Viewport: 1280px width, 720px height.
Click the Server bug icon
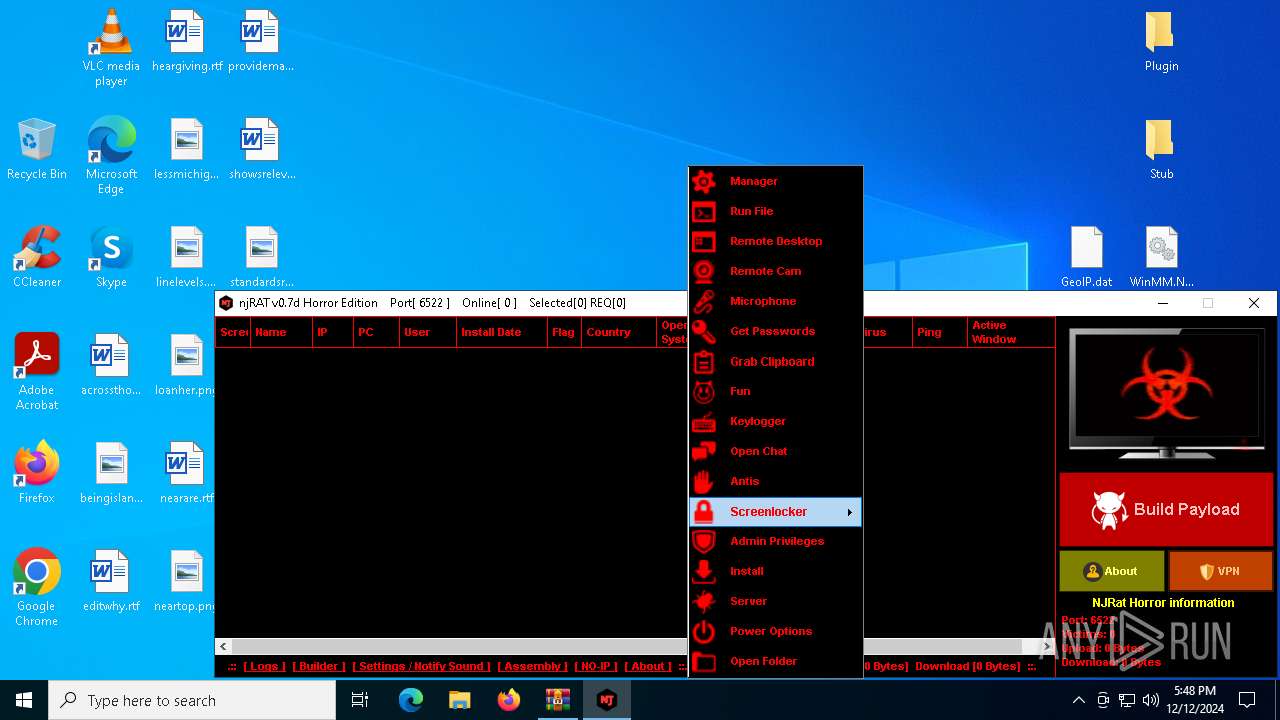click(x=704, y=601)
